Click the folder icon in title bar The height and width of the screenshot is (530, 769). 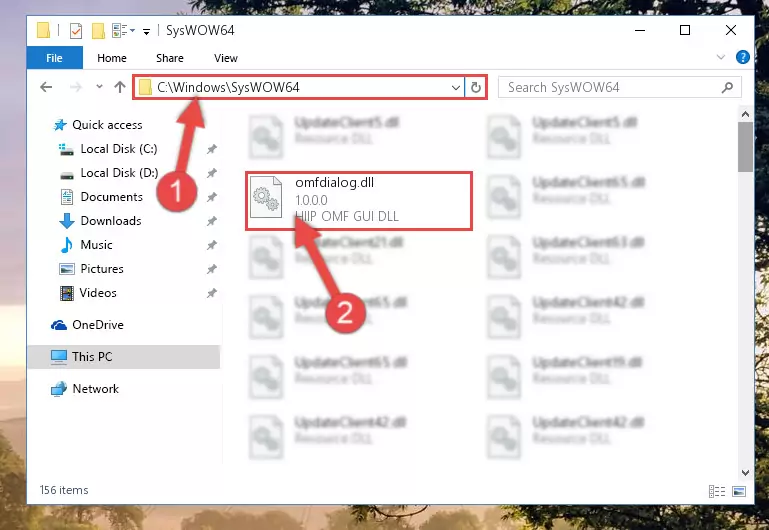(x=43, y=30)
